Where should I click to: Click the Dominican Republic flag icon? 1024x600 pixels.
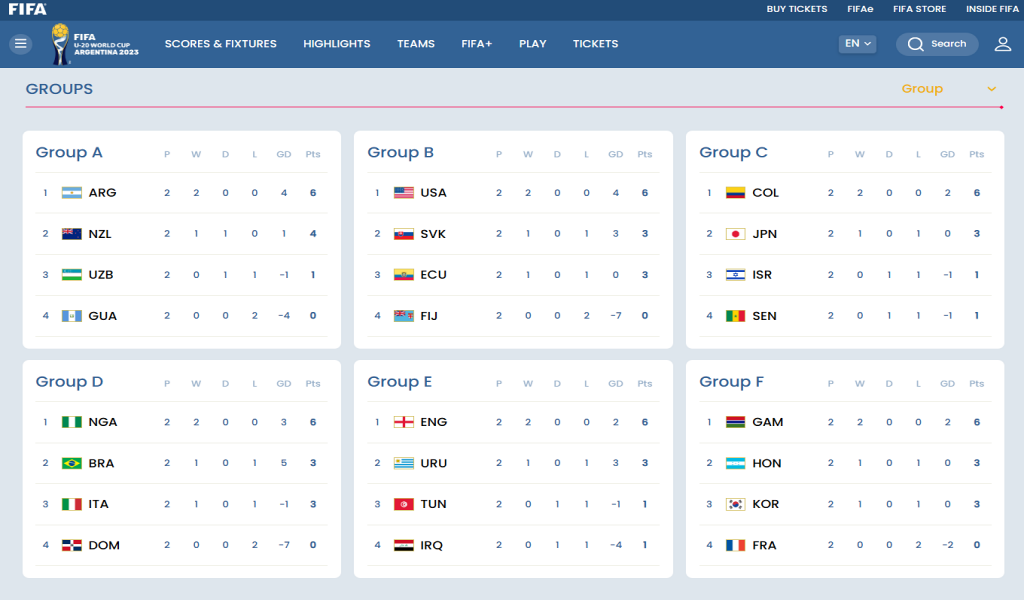[72, 545]
